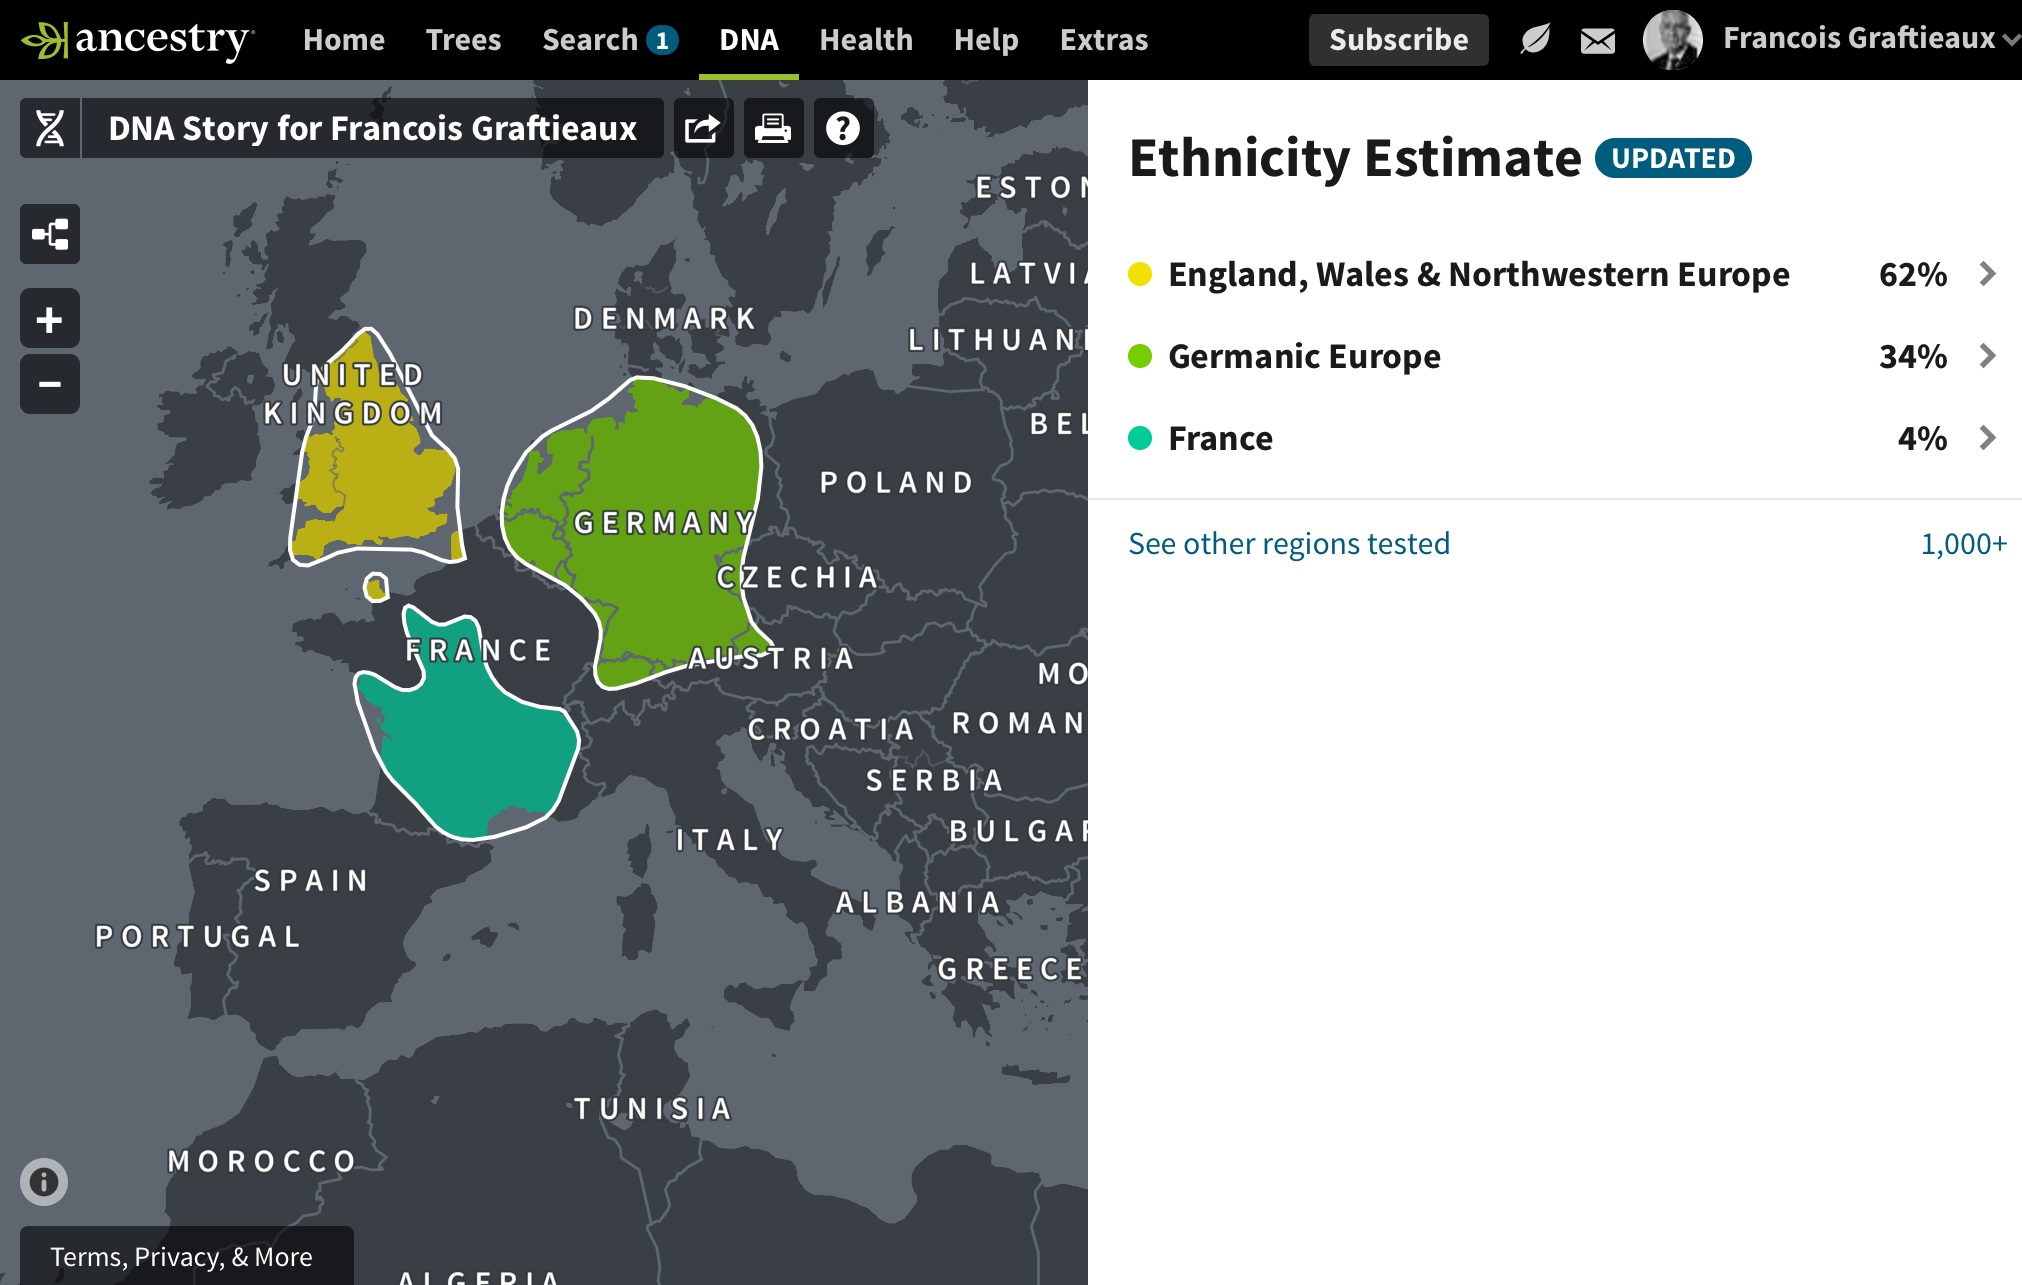
Task: Click the 4% value
Action: [1922, 438]
